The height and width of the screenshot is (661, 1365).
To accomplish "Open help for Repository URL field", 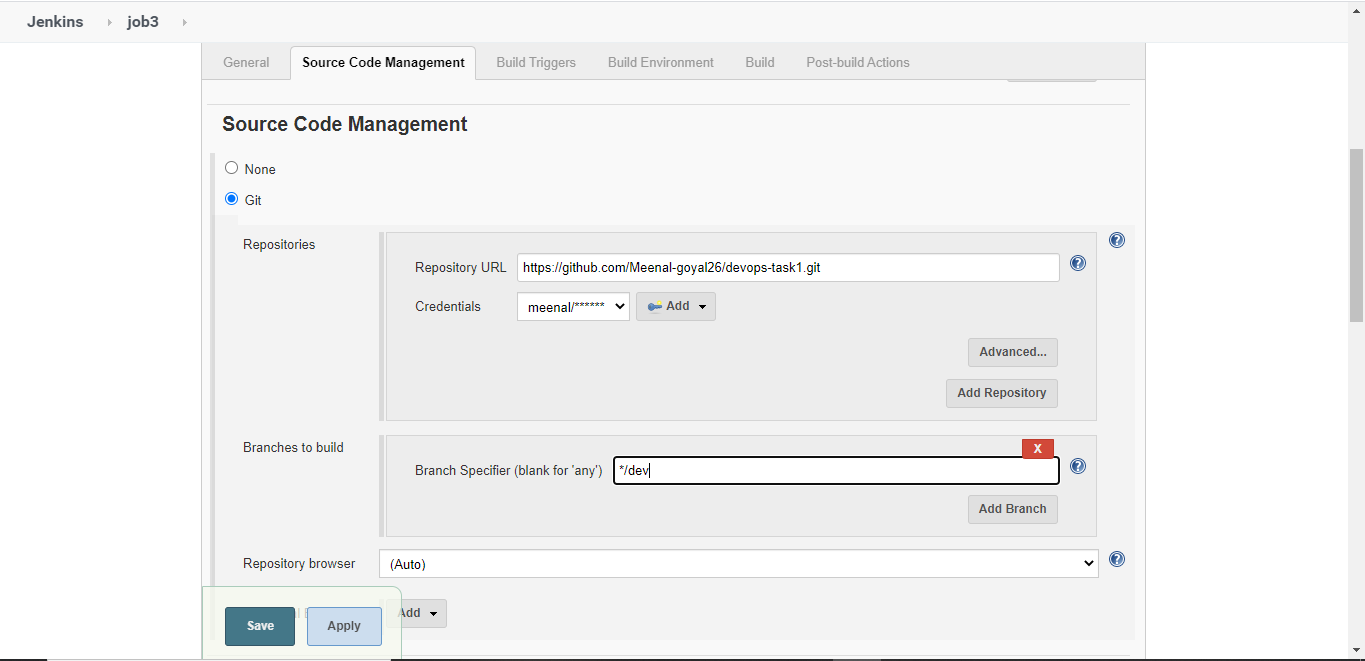I will (x=1077, y=263).
